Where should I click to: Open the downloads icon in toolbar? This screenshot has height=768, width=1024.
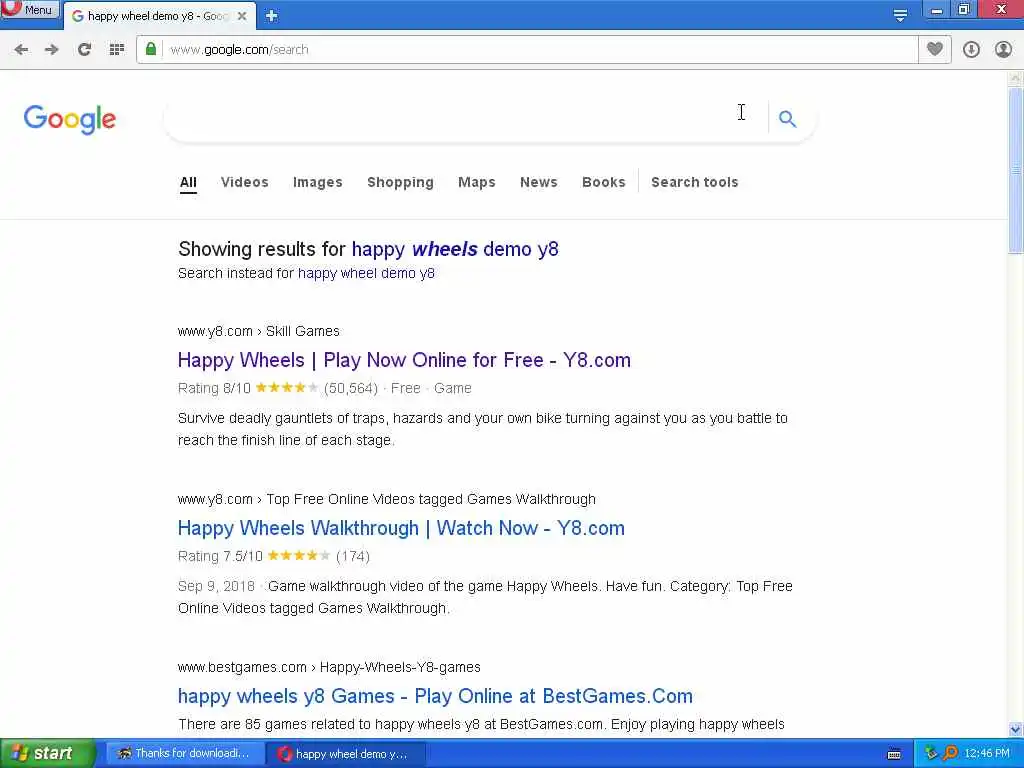click(x=971, y=50)
